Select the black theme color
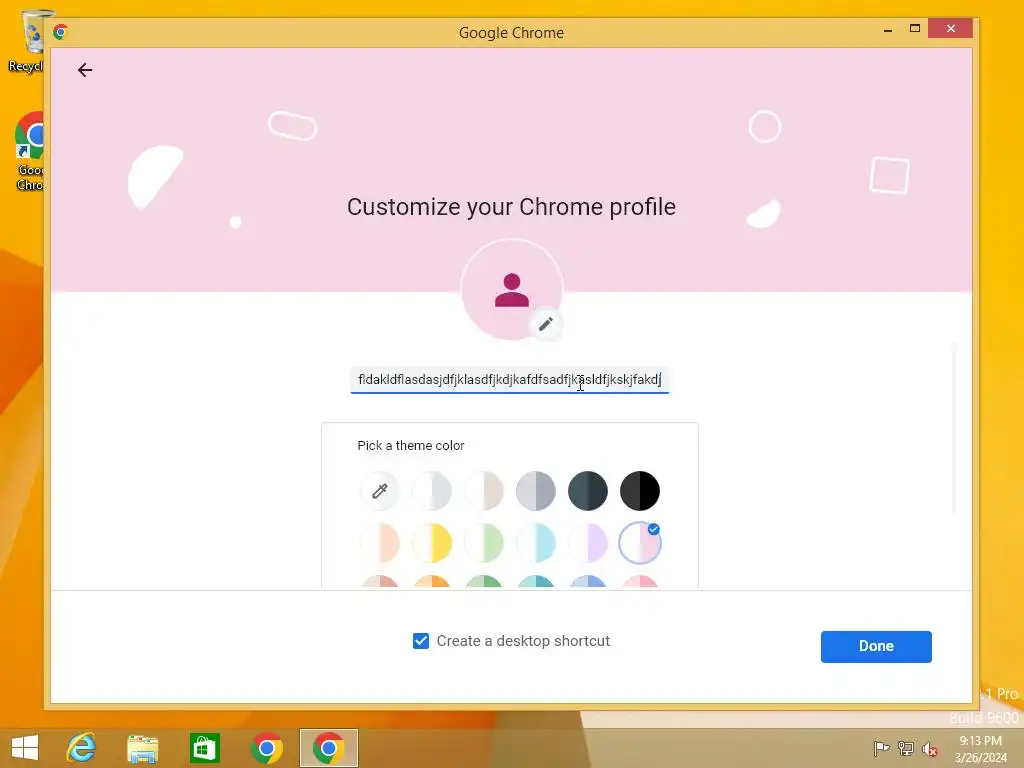Screen dimensions: 1024x768 point(640,490)
